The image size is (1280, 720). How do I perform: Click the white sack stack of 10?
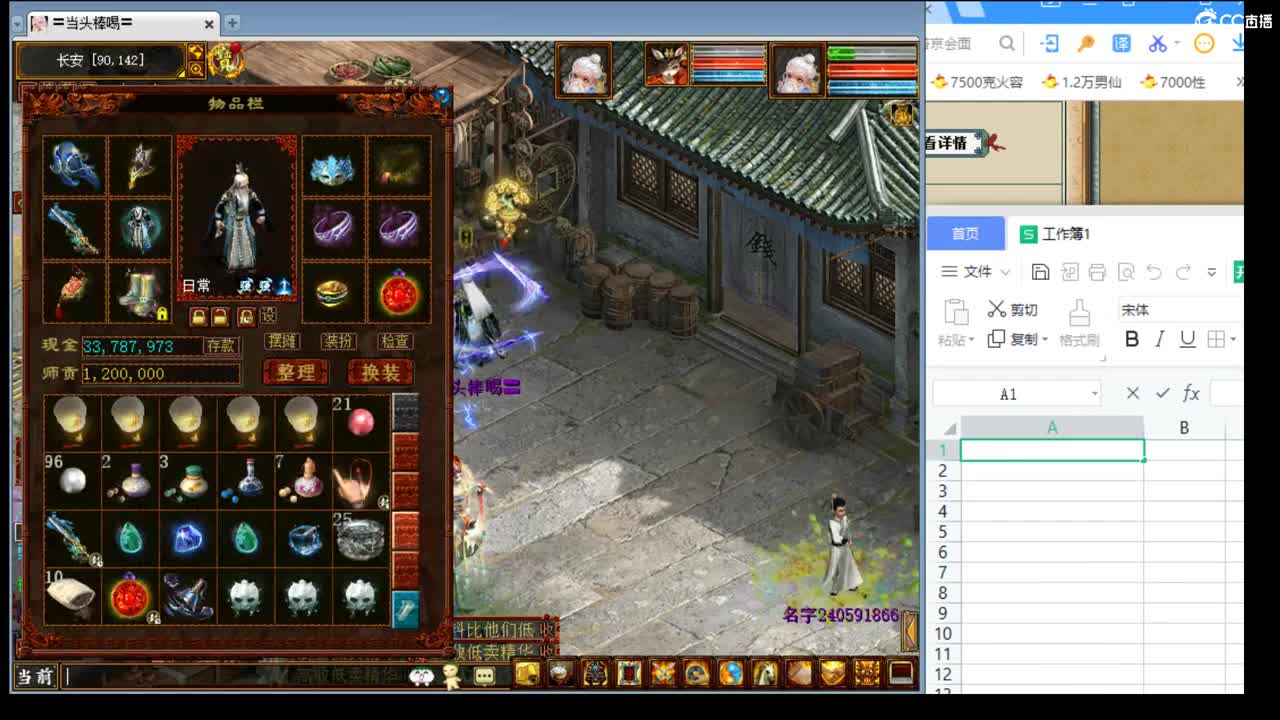point(73,597)
